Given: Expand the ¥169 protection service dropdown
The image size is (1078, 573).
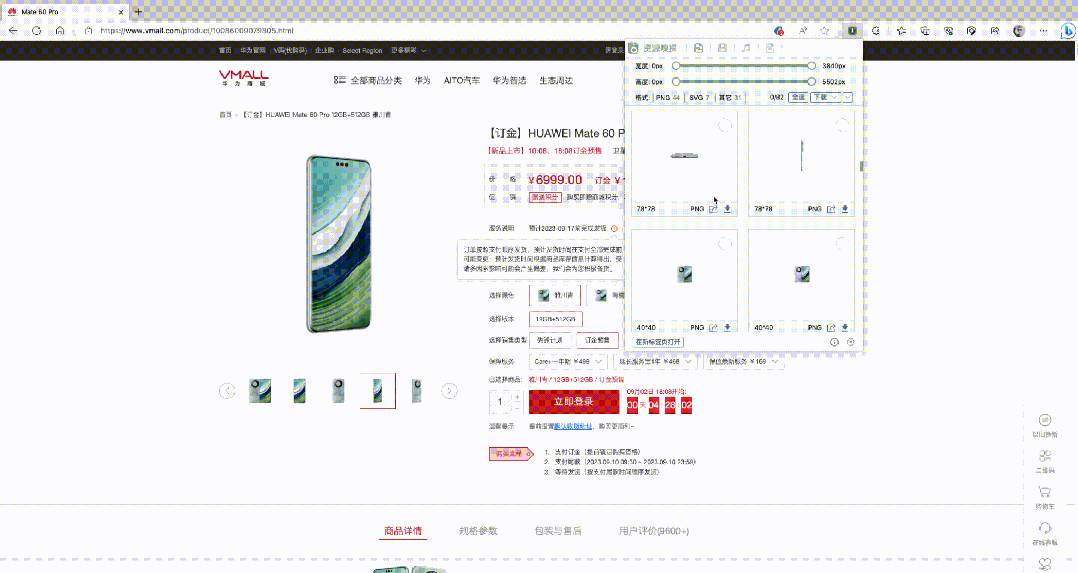Looking at the screenshot, I should pos(743,361).
